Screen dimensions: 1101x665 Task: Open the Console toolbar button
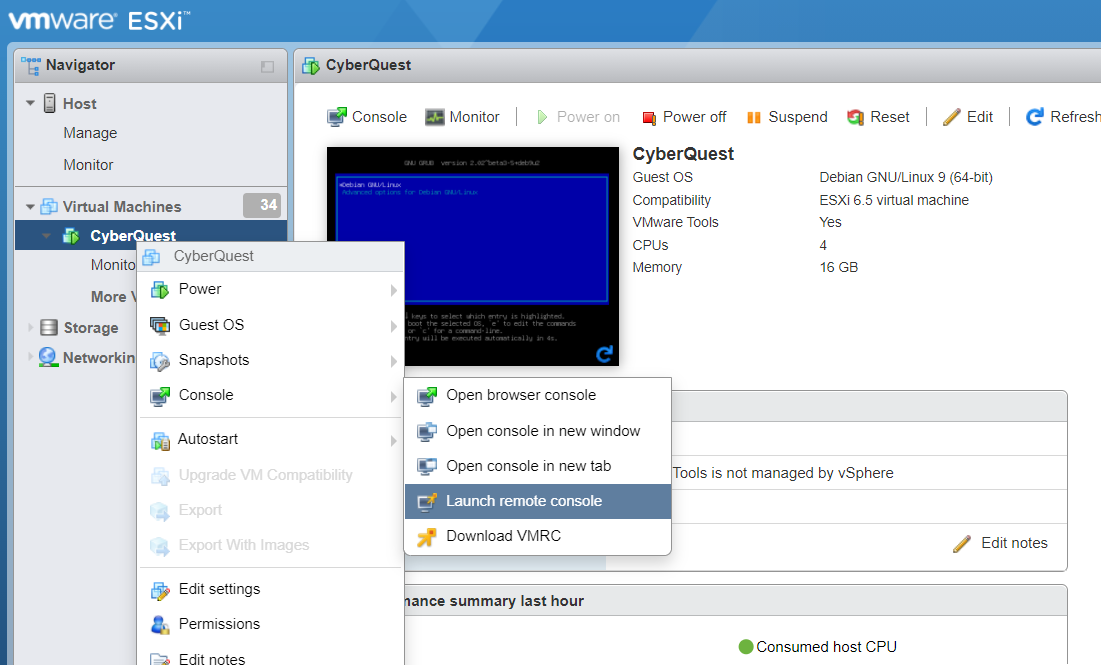click(367, 117)
